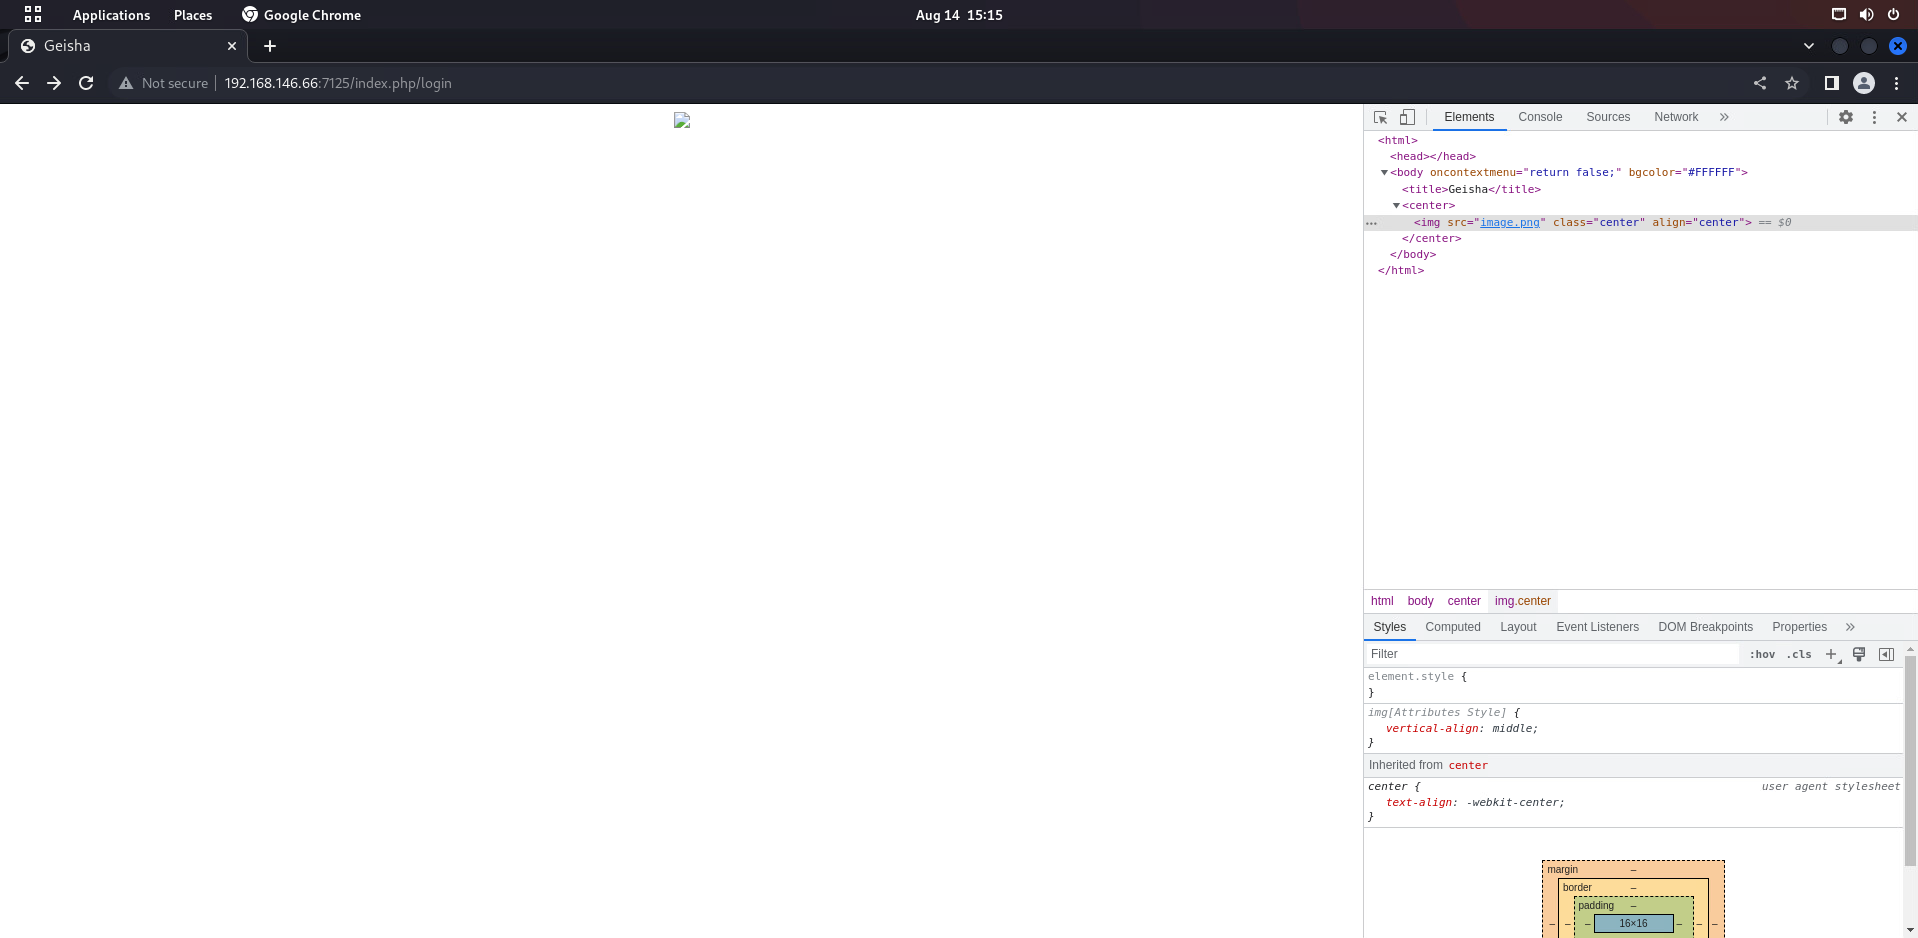Toggle the :hov element state button
Viewport: 1918px width, 938px height.
click(x=1762, y=654)
